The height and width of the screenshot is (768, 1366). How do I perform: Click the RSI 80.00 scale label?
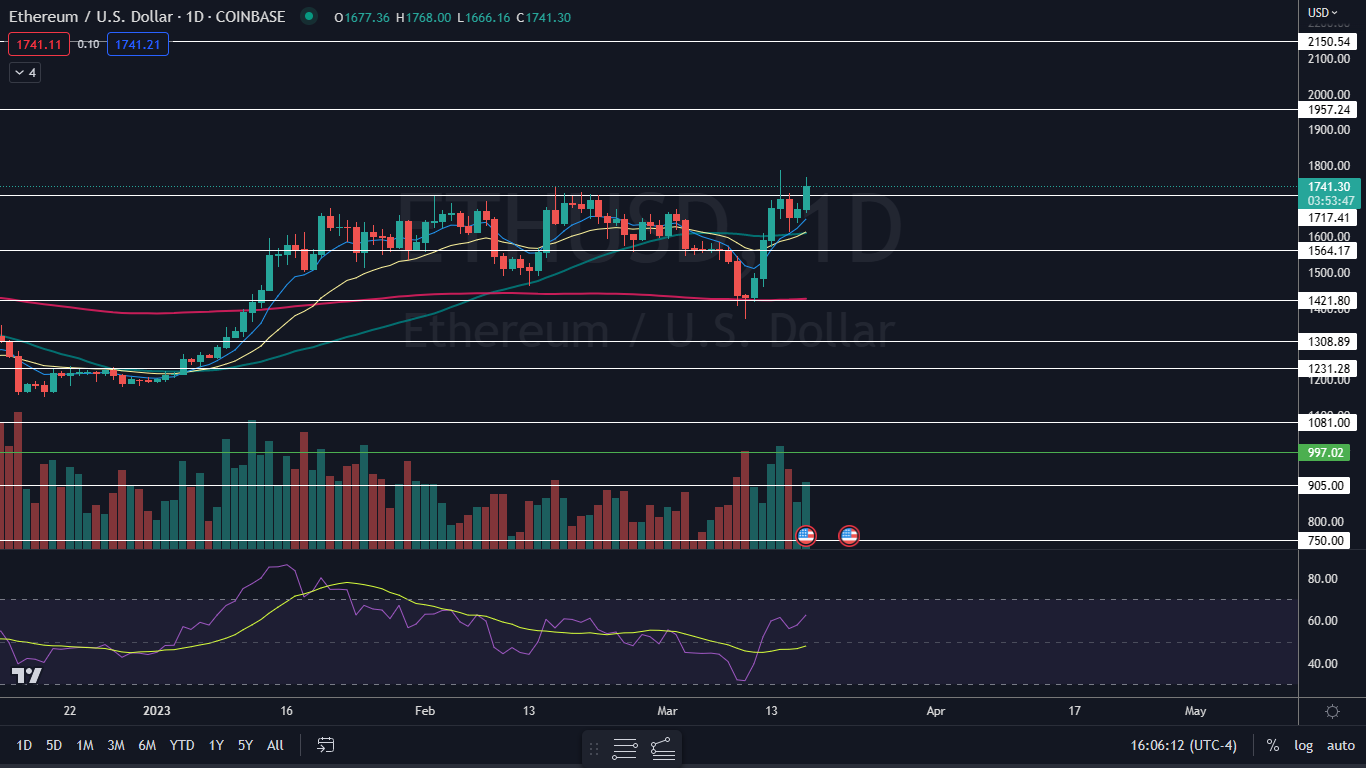[x=1322, y=578]
